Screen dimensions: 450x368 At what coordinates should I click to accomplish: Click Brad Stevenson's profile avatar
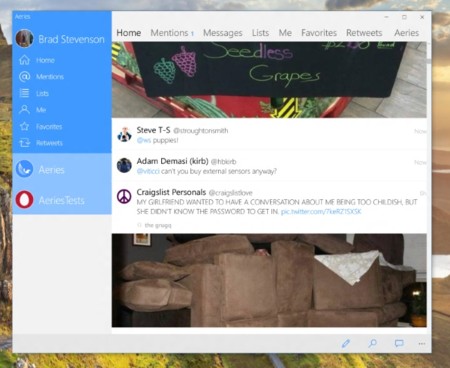(x=24, y=39)
